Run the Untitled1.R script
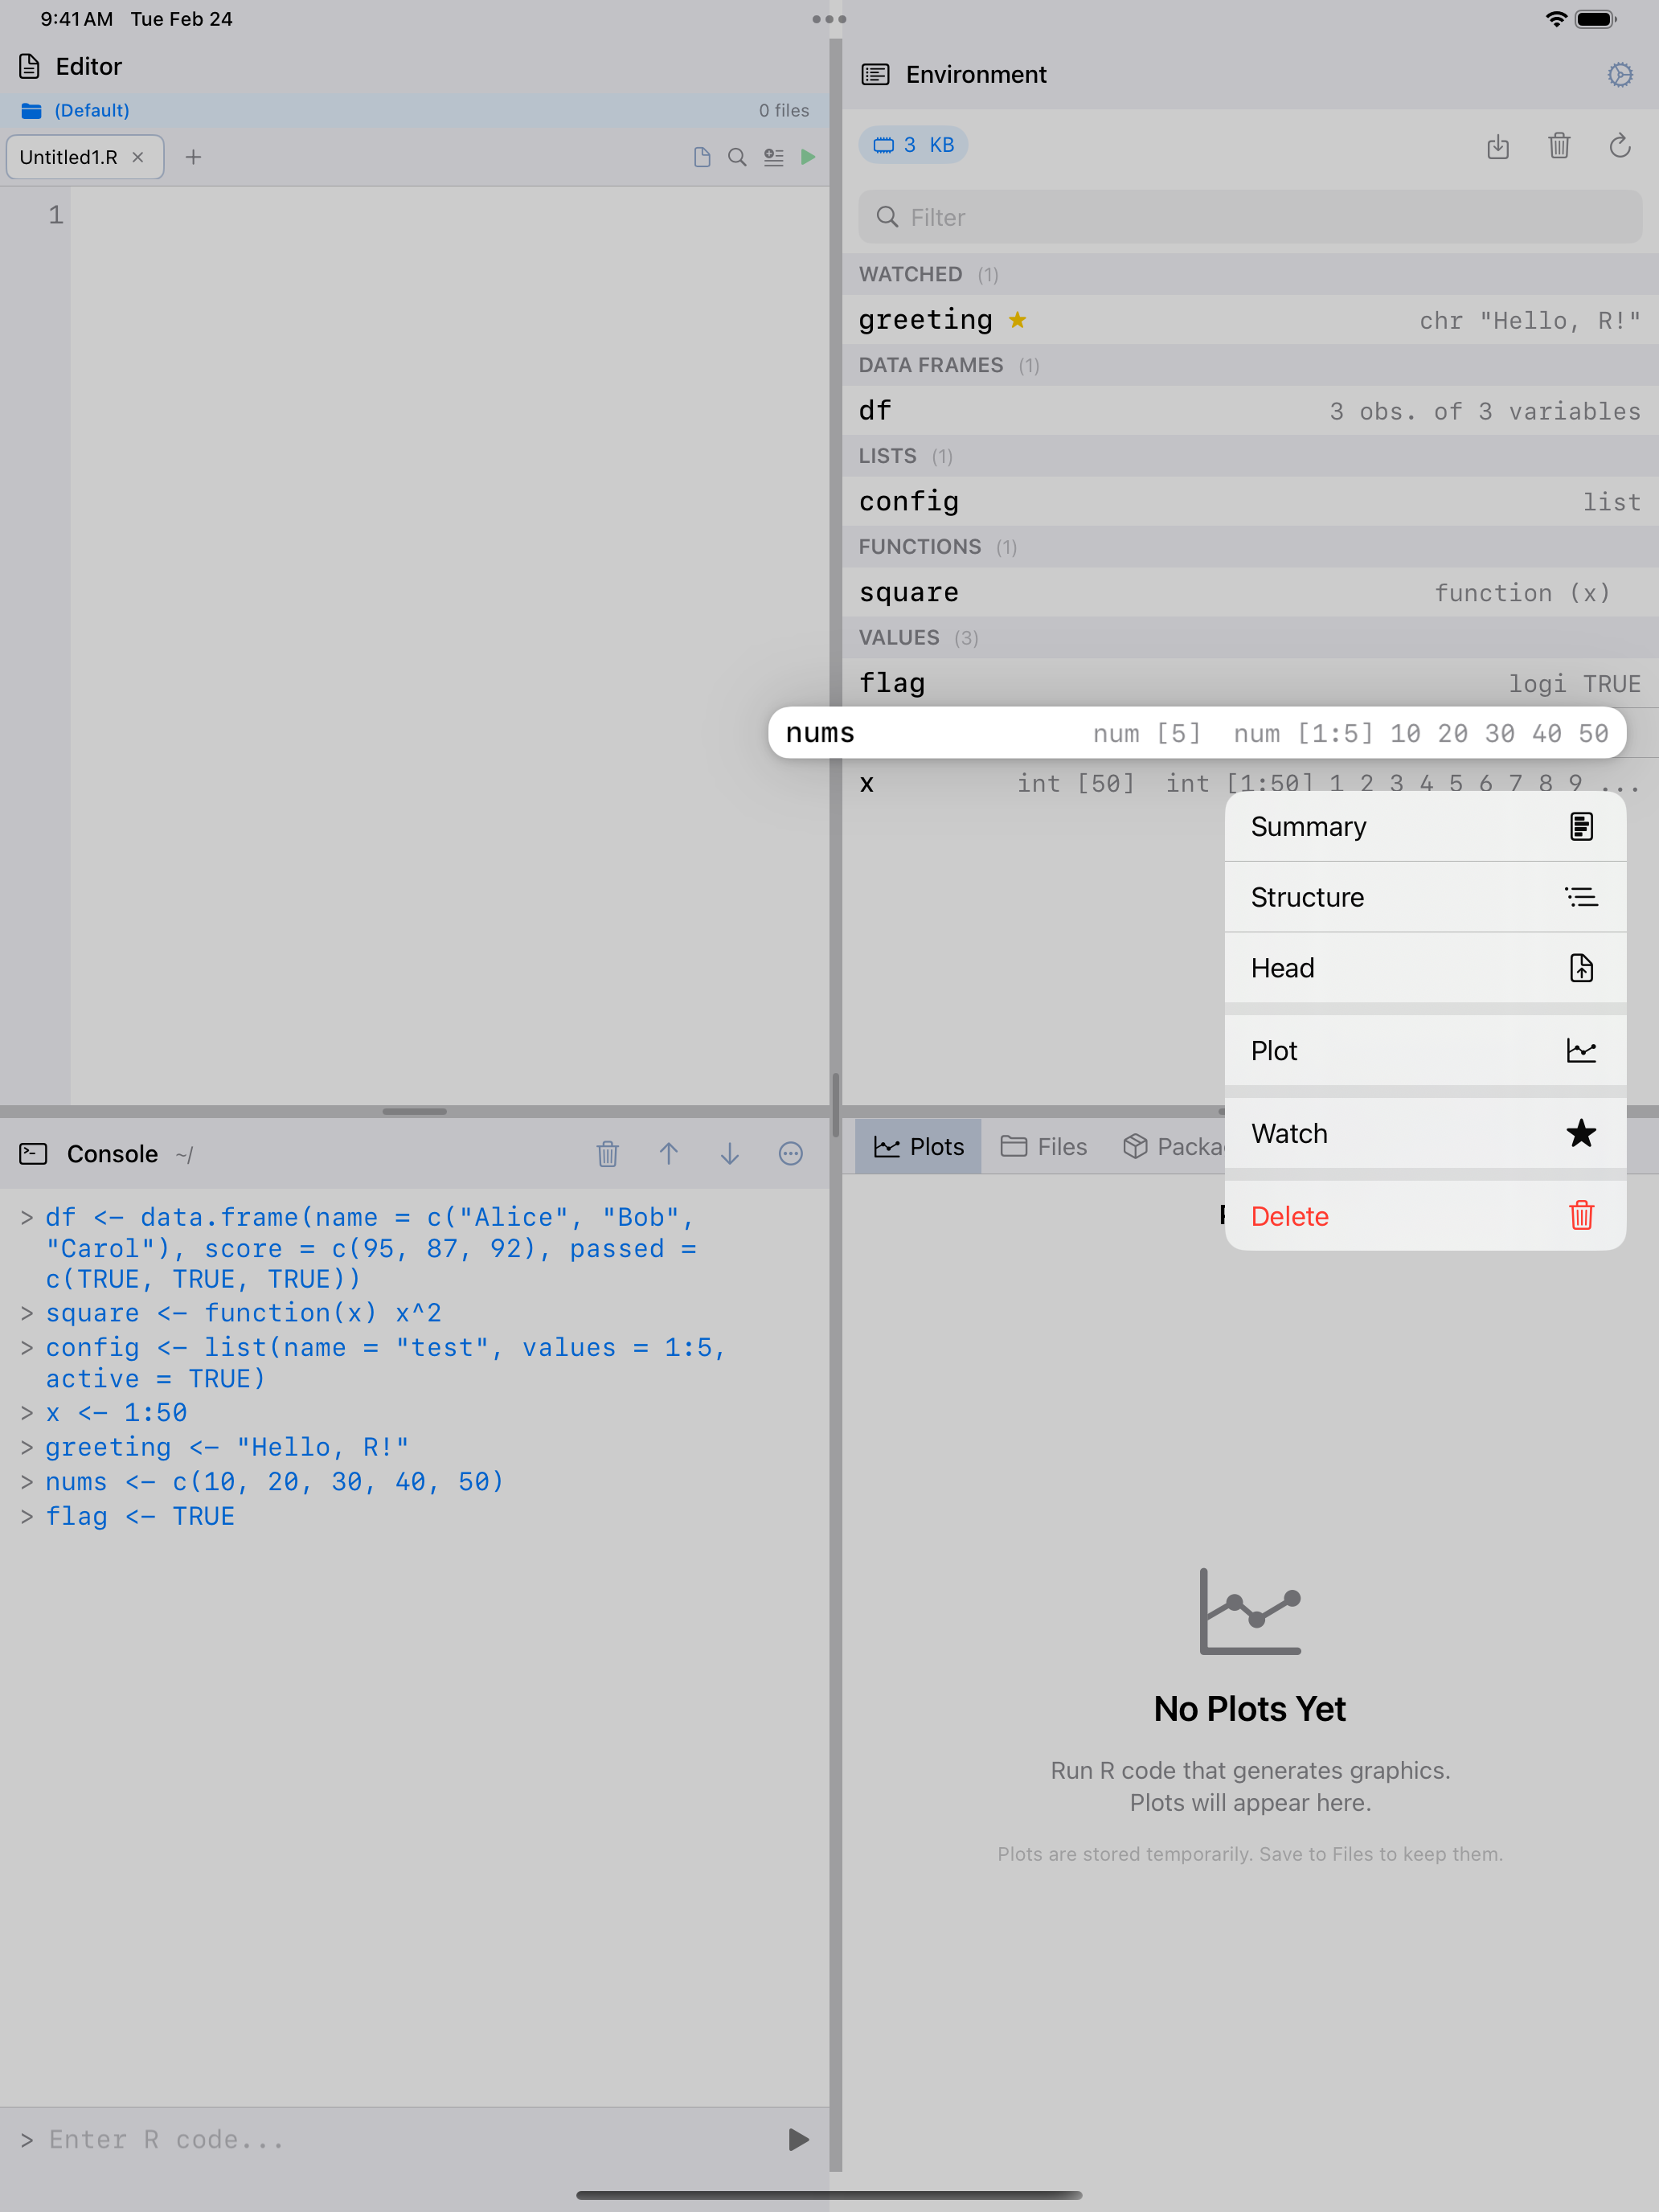Screen dimensions: 1659x2212 click(x=809, y=157)
